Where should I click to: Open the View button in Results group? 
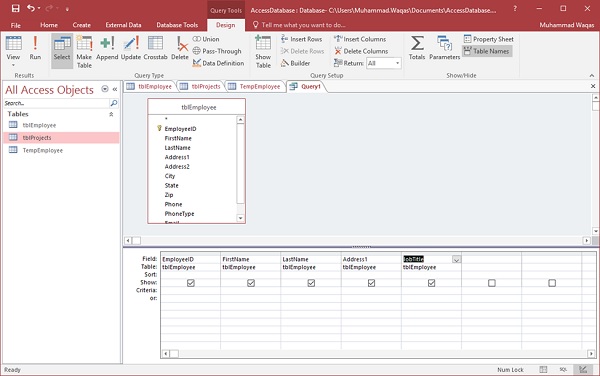13,51
